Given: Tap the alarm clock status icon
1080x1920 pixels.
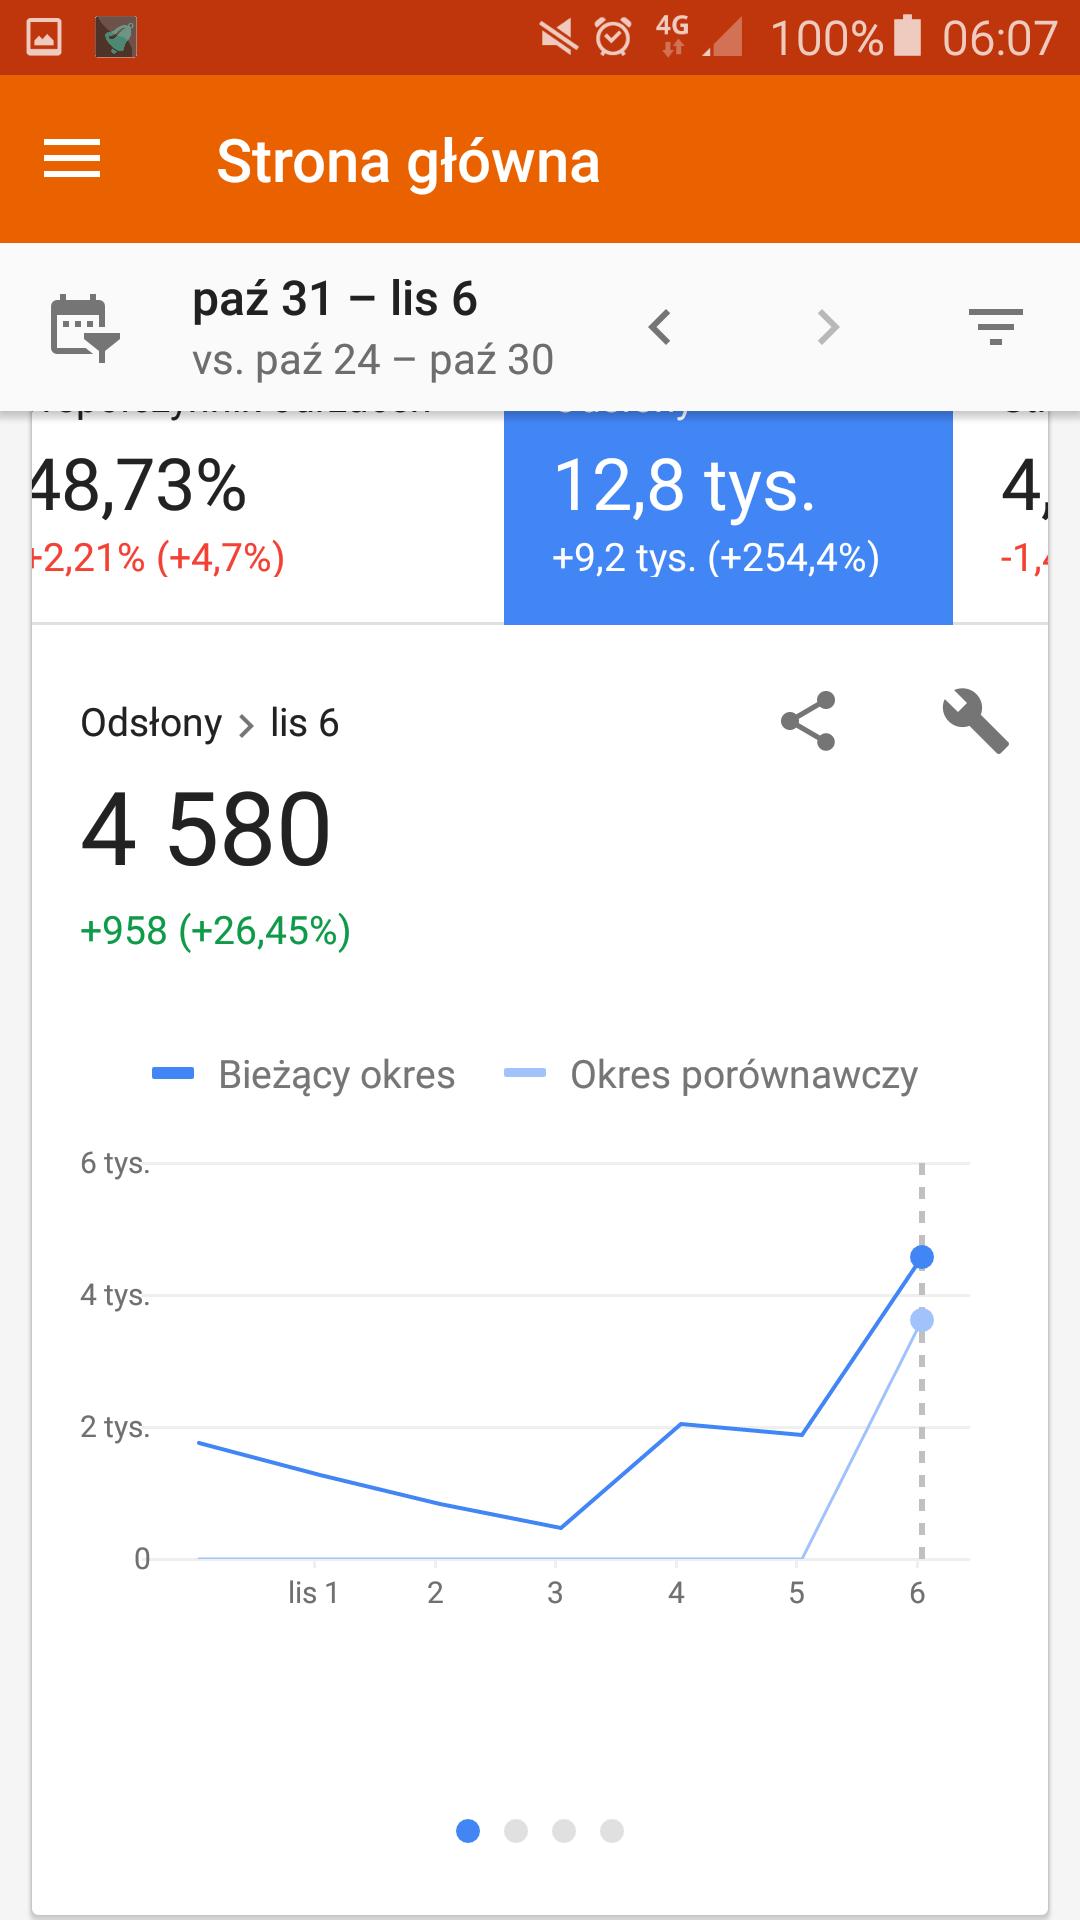Looking at the screenshot, I should pos(613,38).
